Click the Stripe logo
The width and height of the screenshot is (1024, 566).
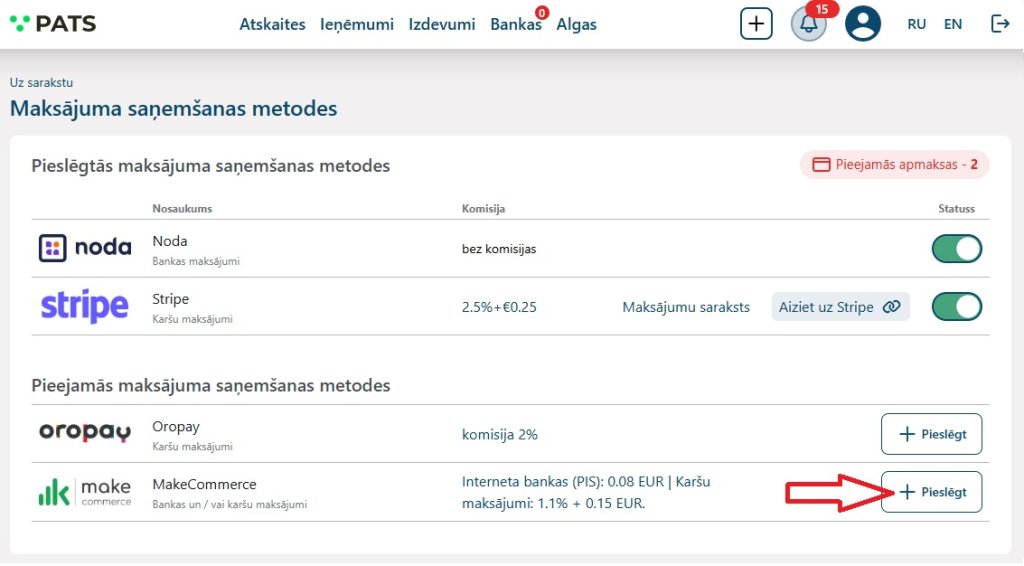[85, 306]
